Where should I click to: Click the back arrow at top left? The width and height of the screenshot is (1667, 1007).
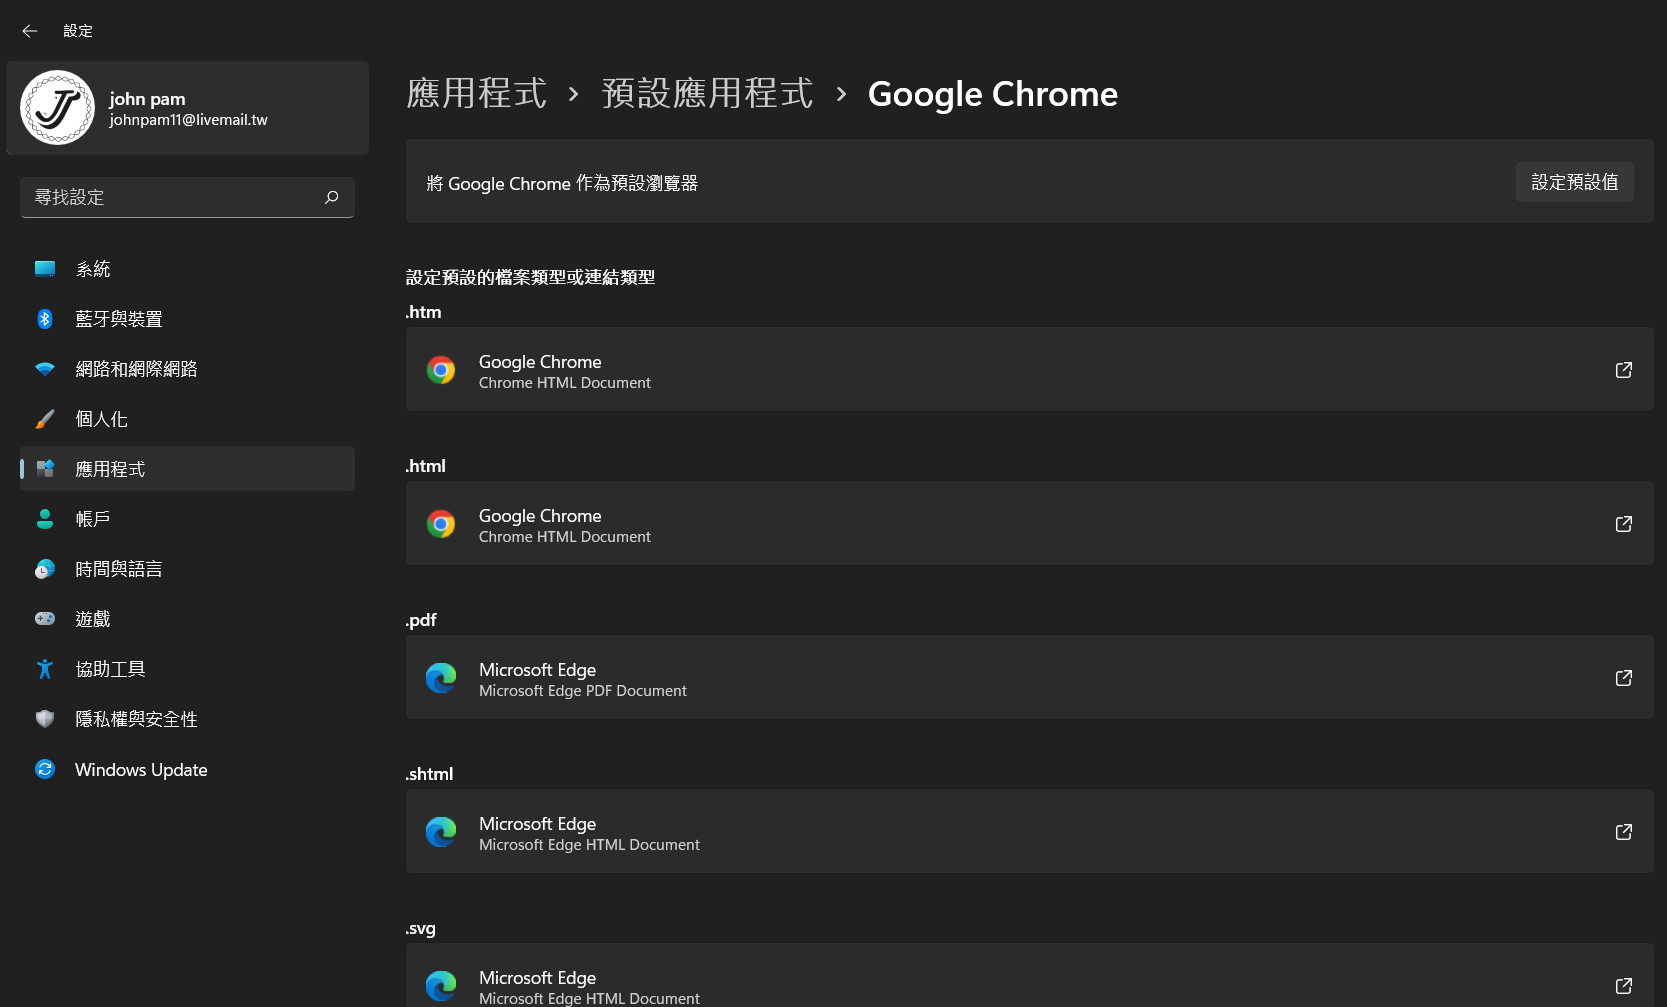pyautogui.click(x=29, y=30)
